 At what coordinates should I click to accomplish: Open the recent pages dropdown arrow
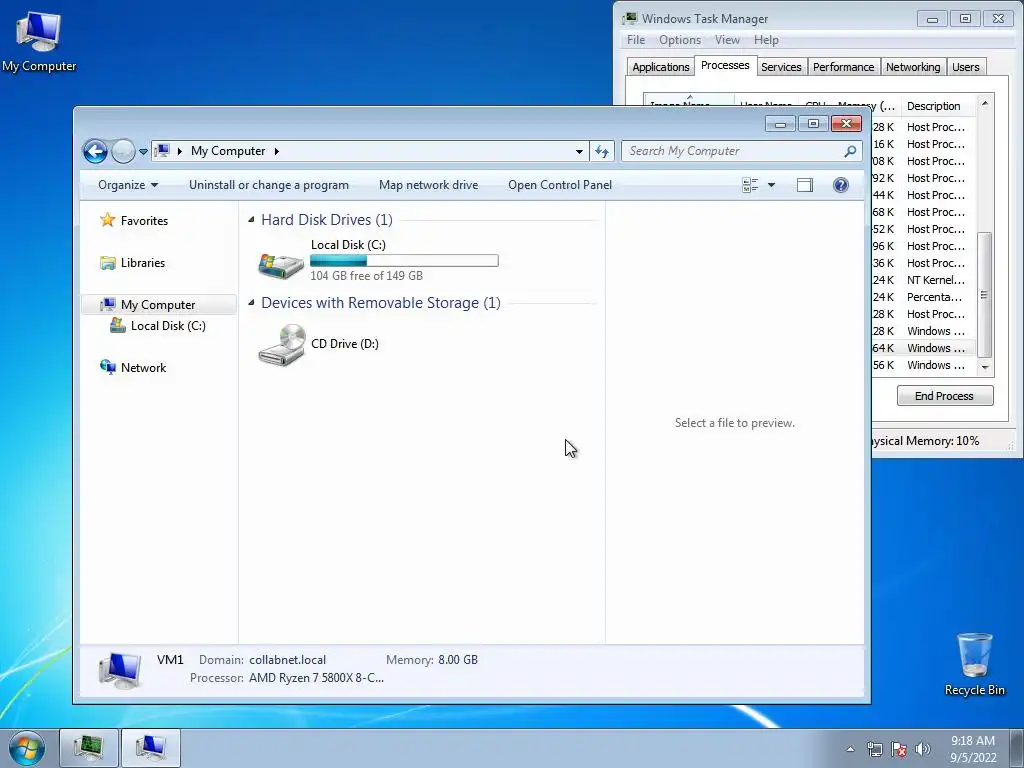coord(143,152)
